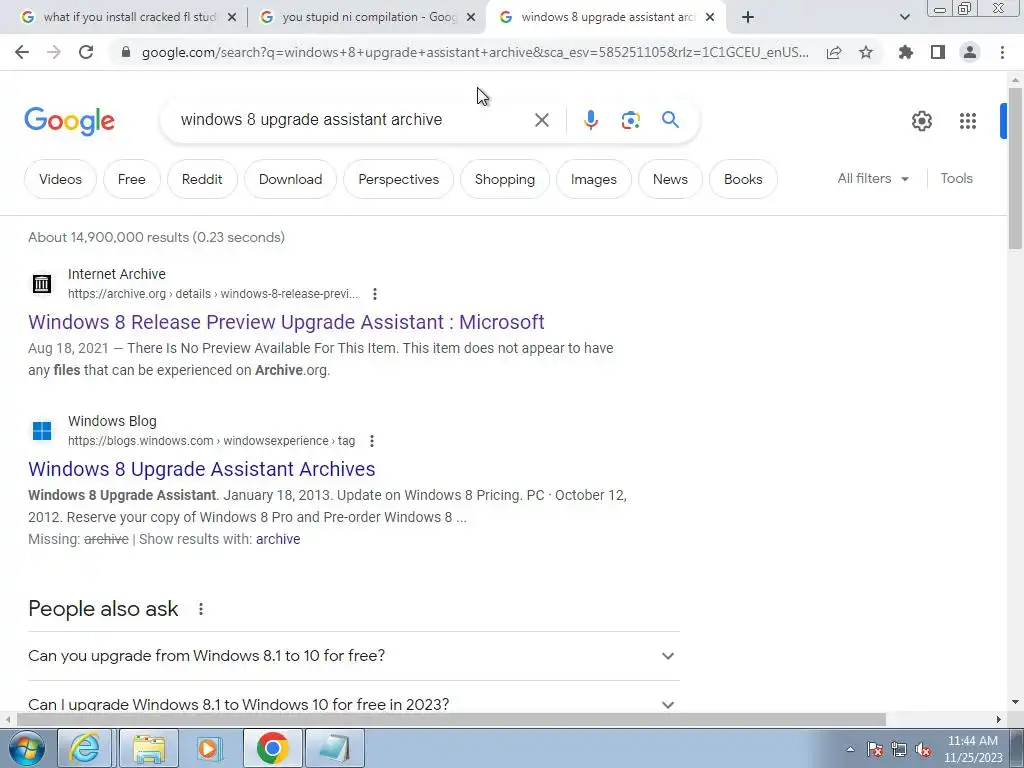The height and width of the screenshot is (768, 1024).
Task: Open Windows 8 Release Preview Upgrade Assistant link
Action: (x=286, y=322)
